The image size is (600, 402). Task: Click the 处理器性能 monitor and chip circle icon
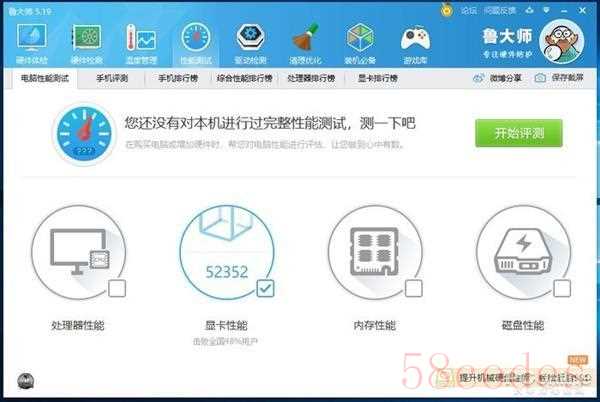[78, 252]
